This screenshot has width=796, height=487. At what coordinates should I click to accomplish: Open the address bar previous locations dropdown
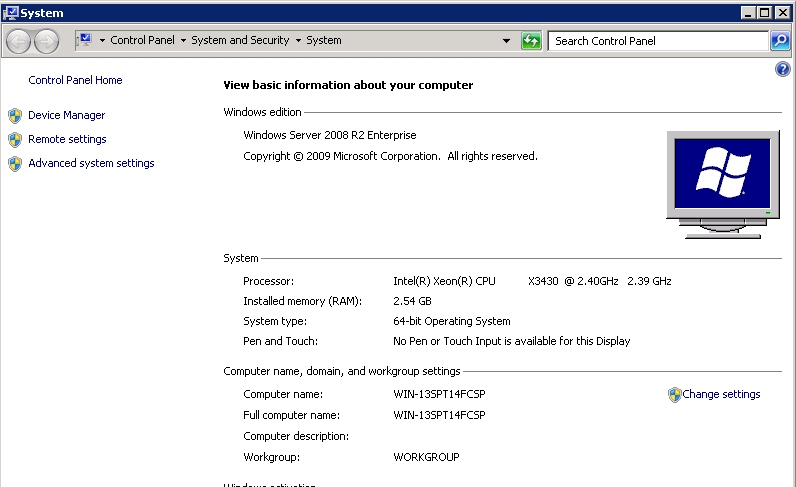click(x=506, y=41)
